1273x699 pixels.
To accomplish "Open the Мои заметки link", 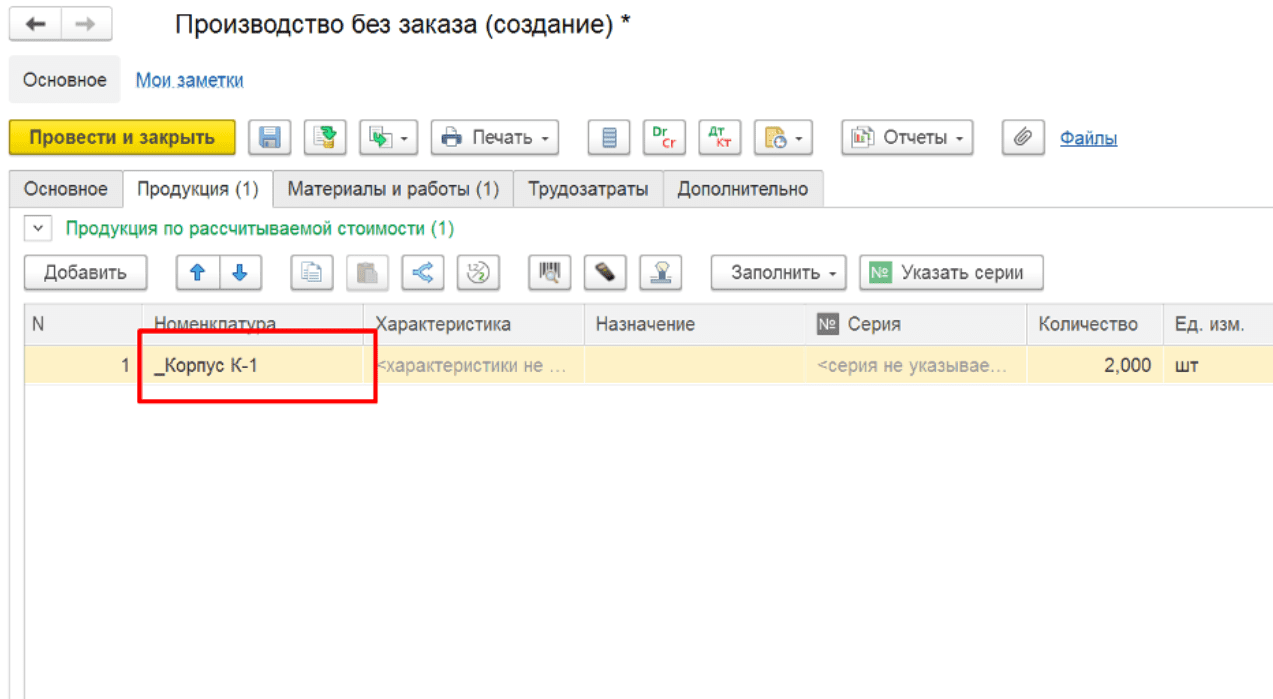I will point(189,80).
